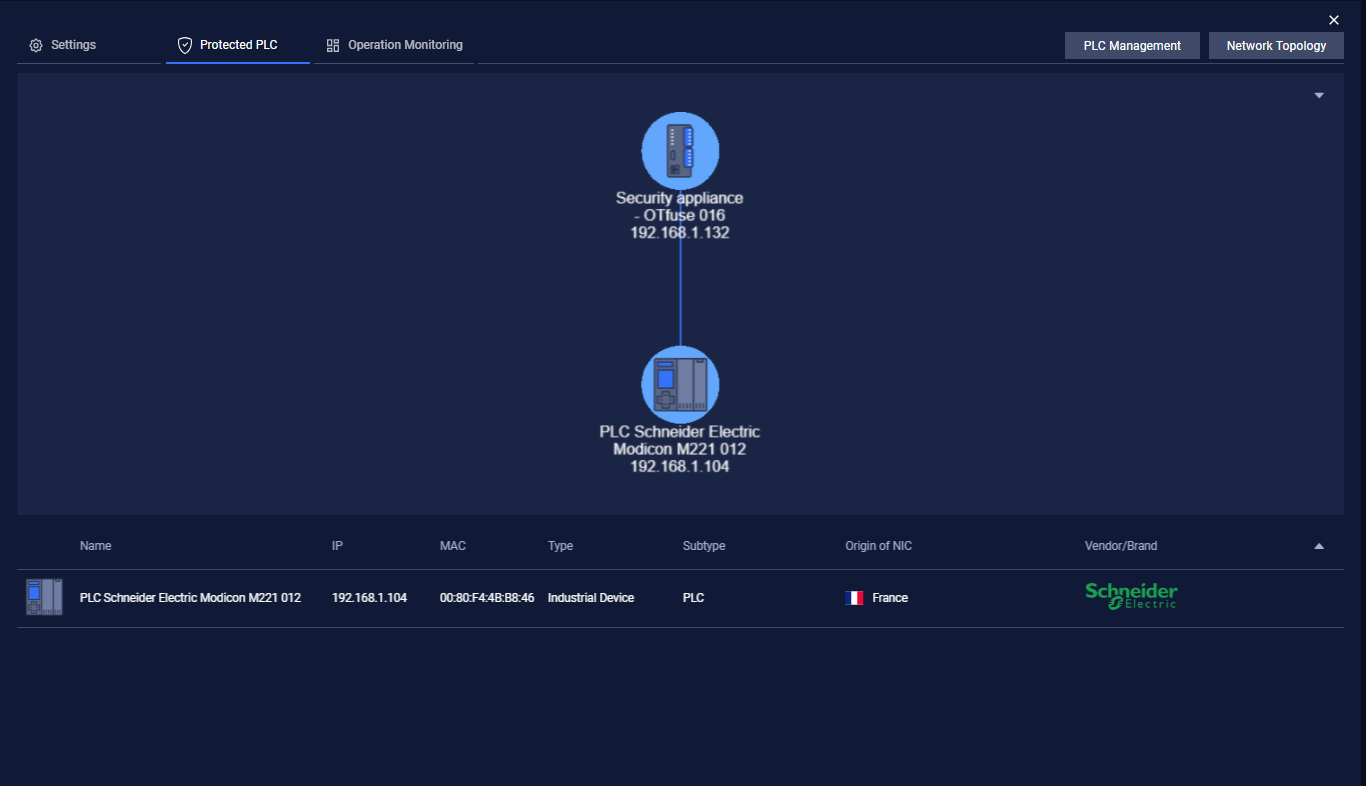This screenshot has width=1366, height=786.
Task: Click the 'Modicon M221 012' topology node label
Action: 680,449
